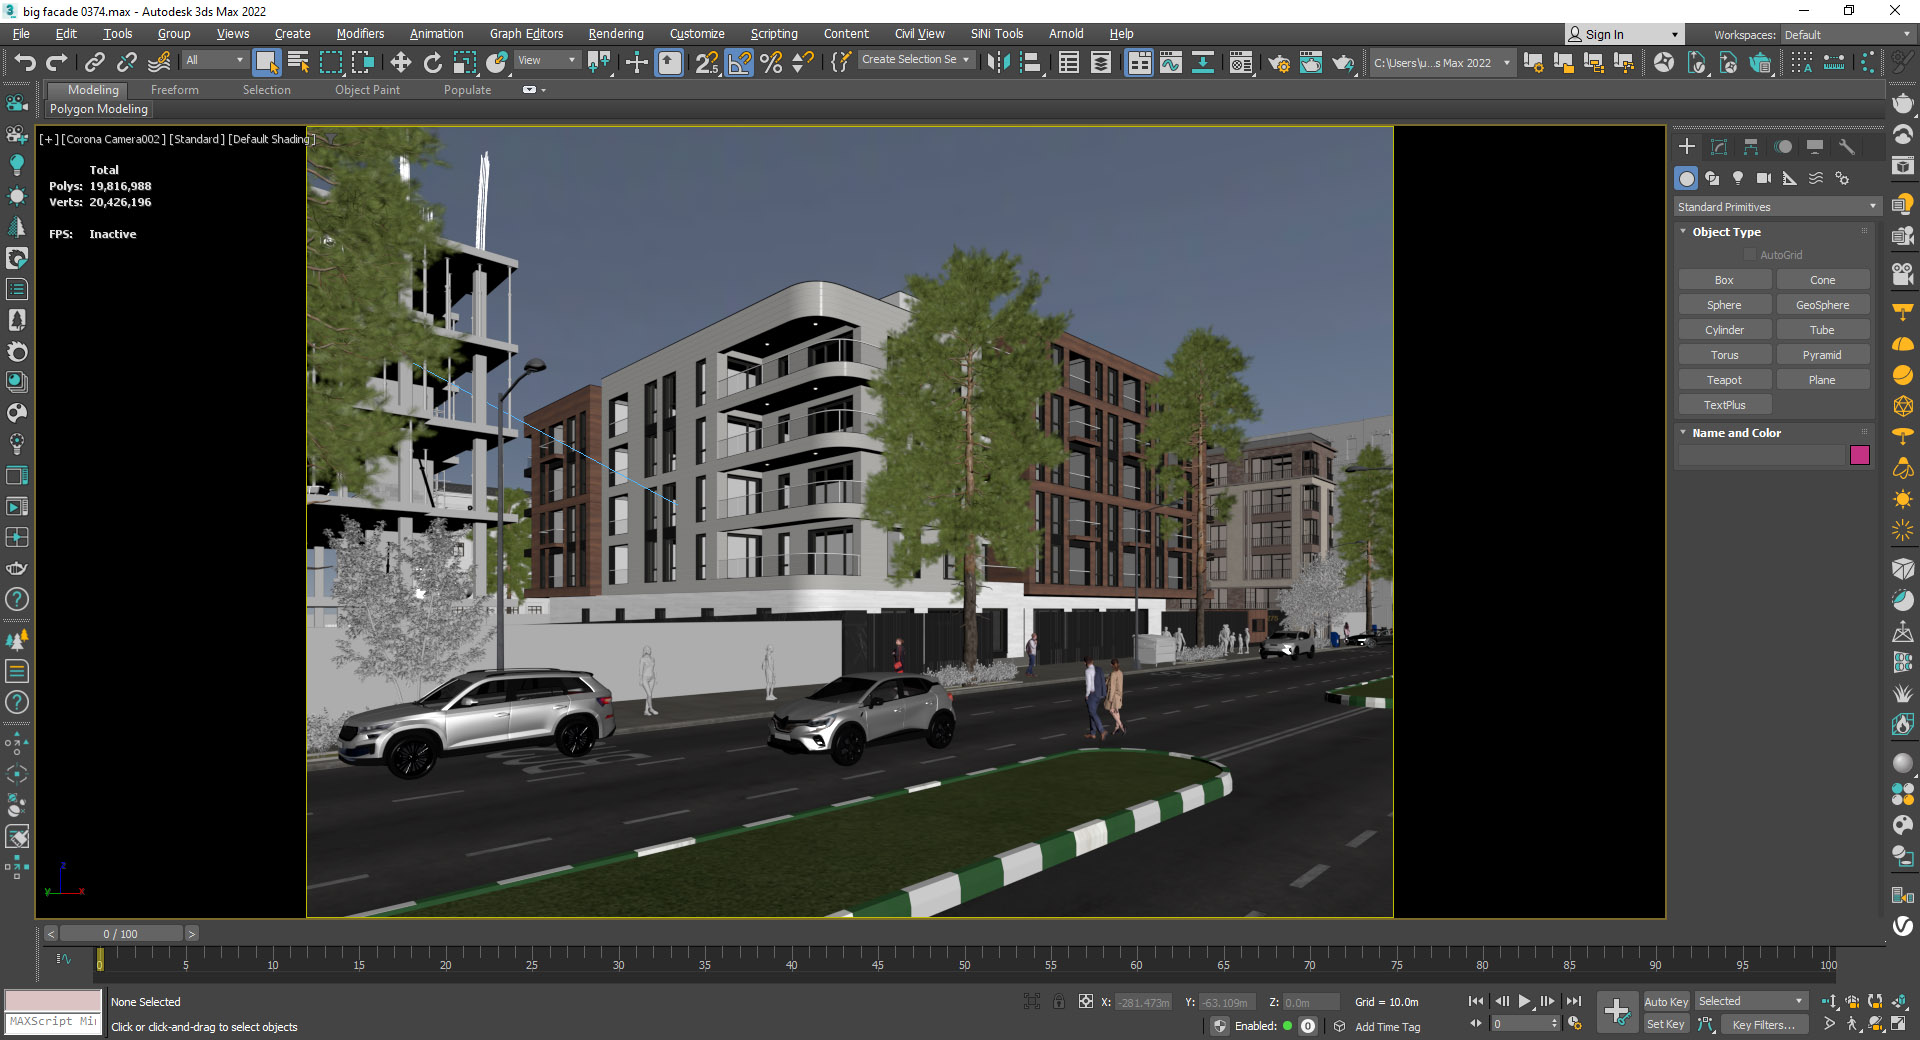1920x1040 pixels.
Task: Click the TextPlus button
Action: tap(1724, 405)
